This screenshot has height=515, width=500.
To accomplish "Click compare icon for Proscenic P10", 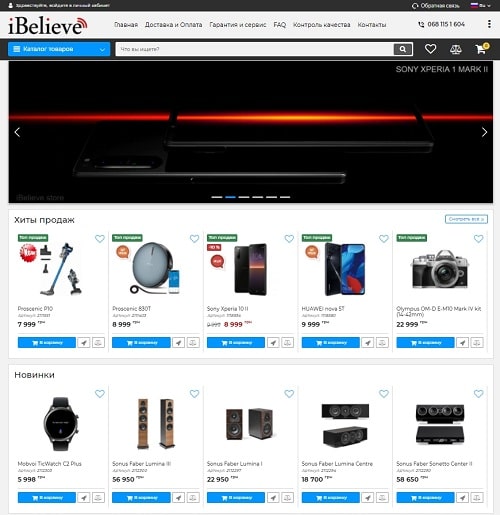I will click(x=98, y=342).
